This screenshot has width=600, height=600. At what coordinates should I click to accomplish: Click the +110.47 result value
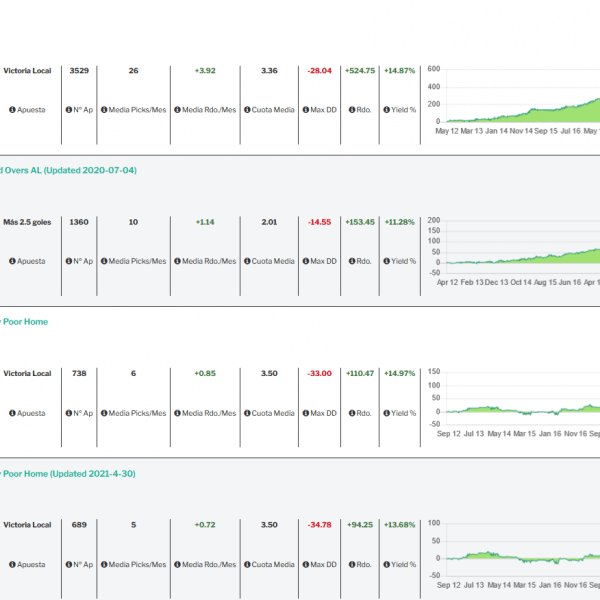(x=360, y=373)
